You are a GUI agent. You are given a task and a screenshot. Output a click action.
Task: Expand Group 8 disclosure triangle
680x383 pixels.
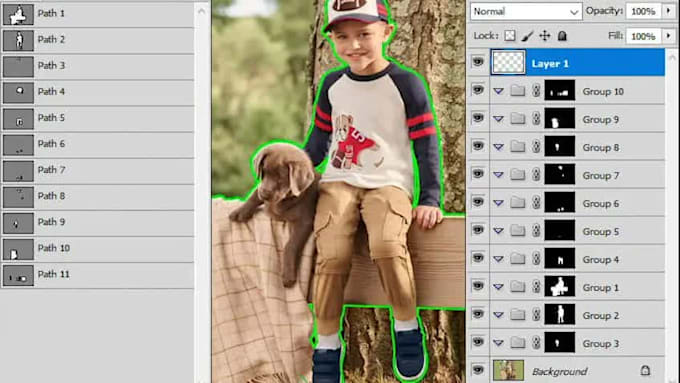click(x=499, y=147)
